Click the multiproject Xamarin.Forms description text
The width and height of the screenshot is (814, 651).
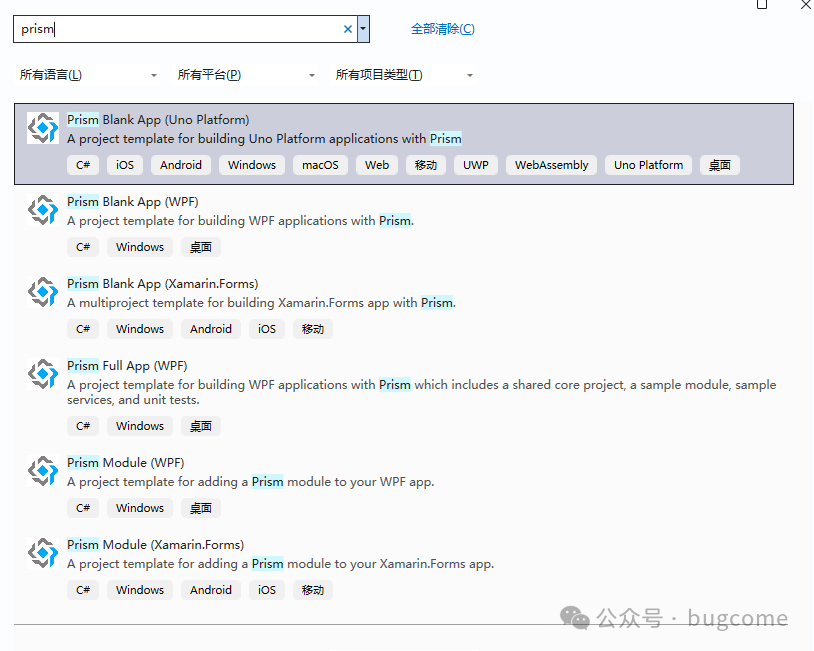point(261,303)
